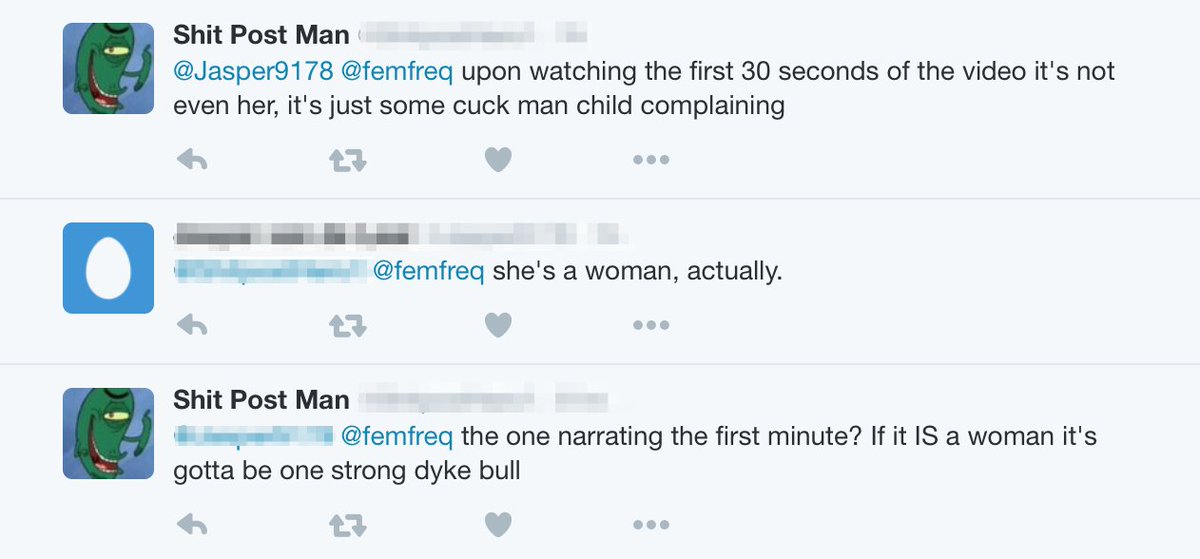Retweet the "she's a woman, actually" tweet
This screenshot has width=1200, height=559.
(x=347, y=323)
